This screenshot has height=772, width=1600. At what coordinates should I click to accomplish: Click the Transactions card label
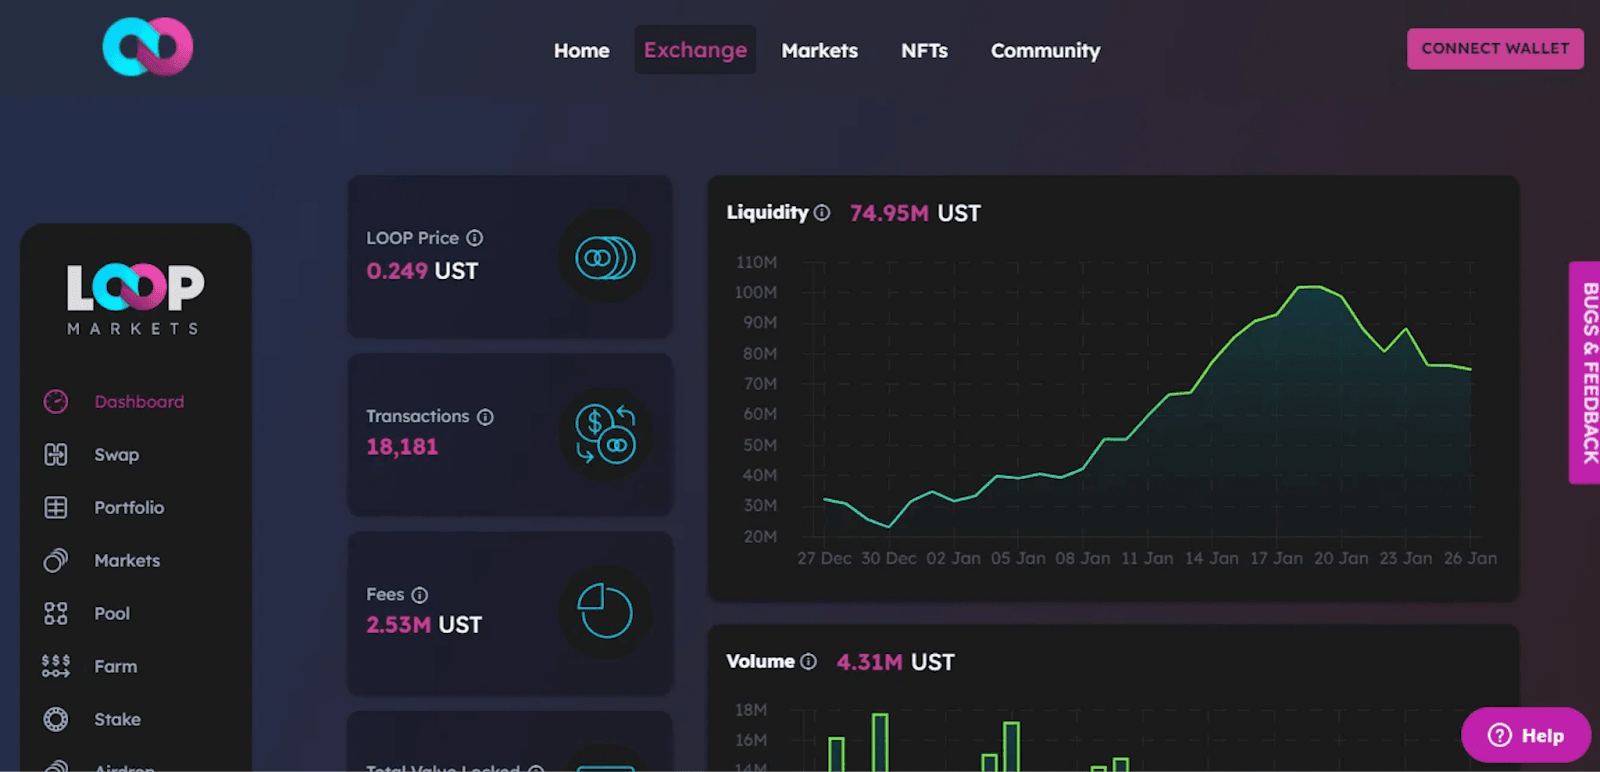point(418,416)
